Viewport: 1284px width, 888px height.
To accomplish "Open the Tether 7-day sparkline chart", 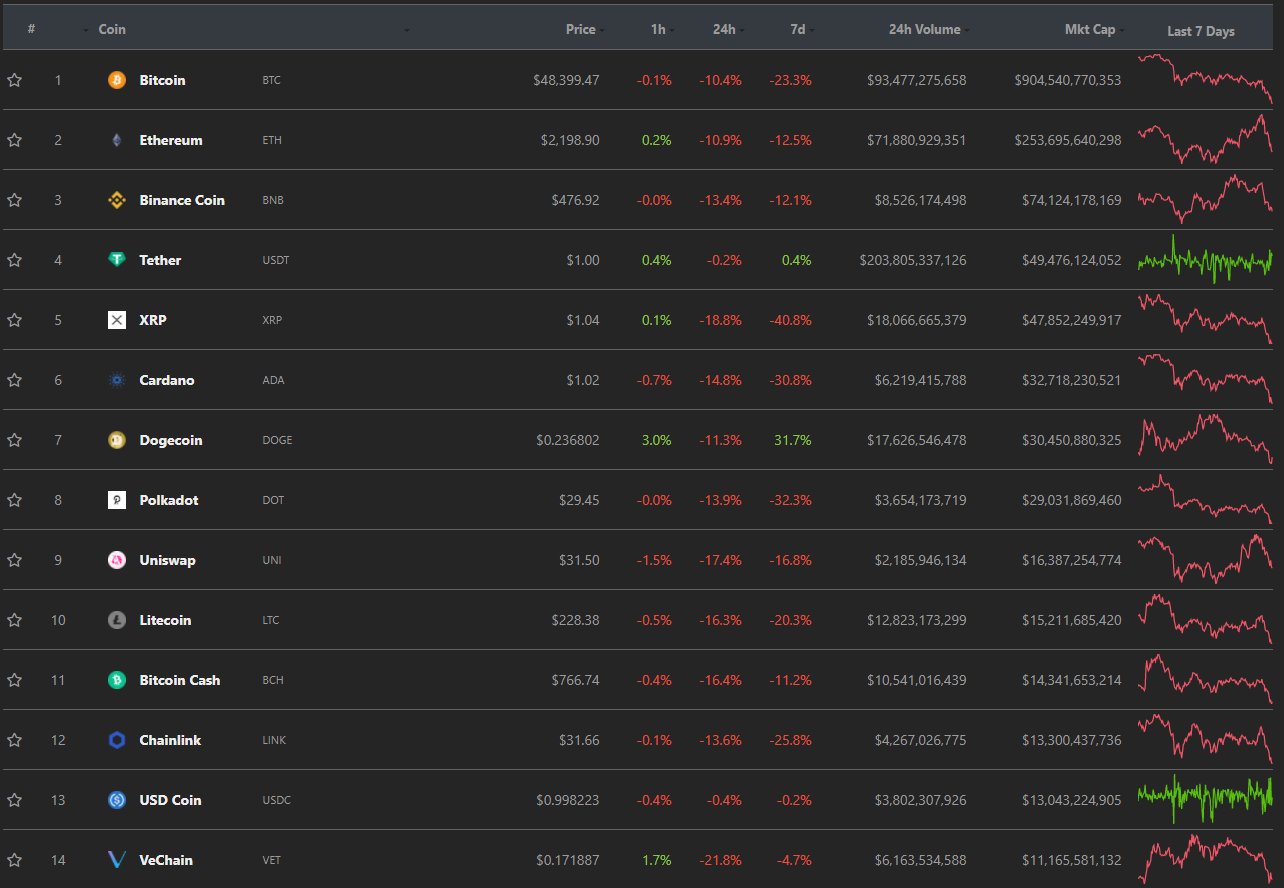I will coord(1205,260).
